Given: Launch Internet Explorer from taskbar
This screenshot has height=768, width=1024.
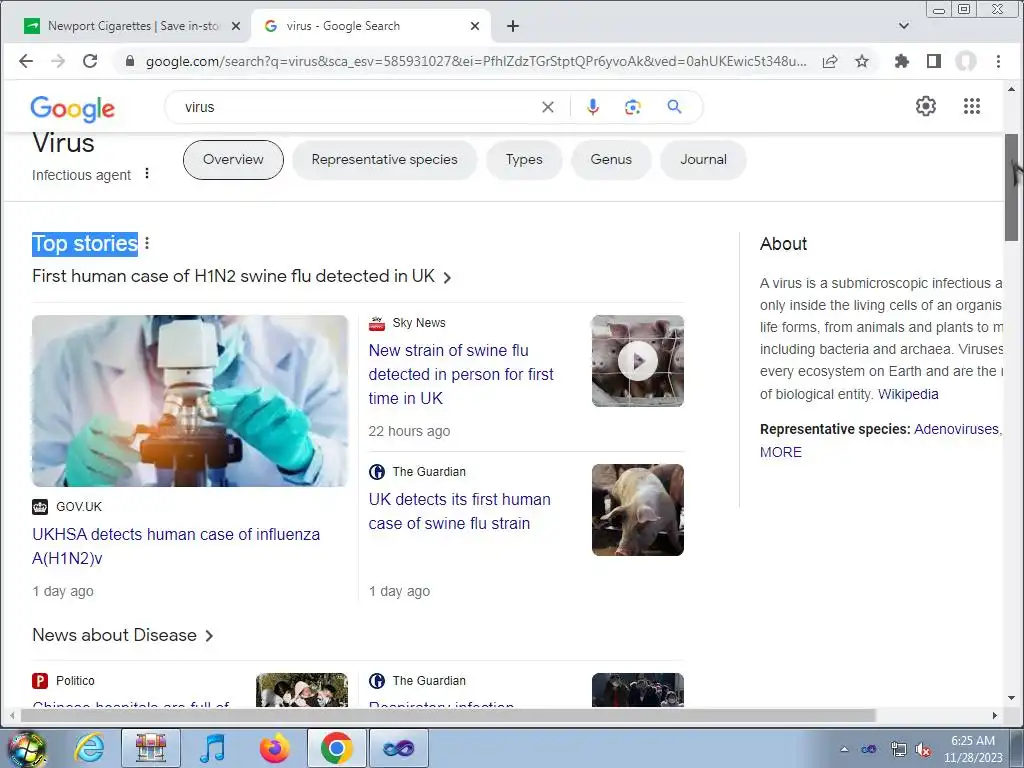Looking at the screenshot, I should tap(89, 748).
